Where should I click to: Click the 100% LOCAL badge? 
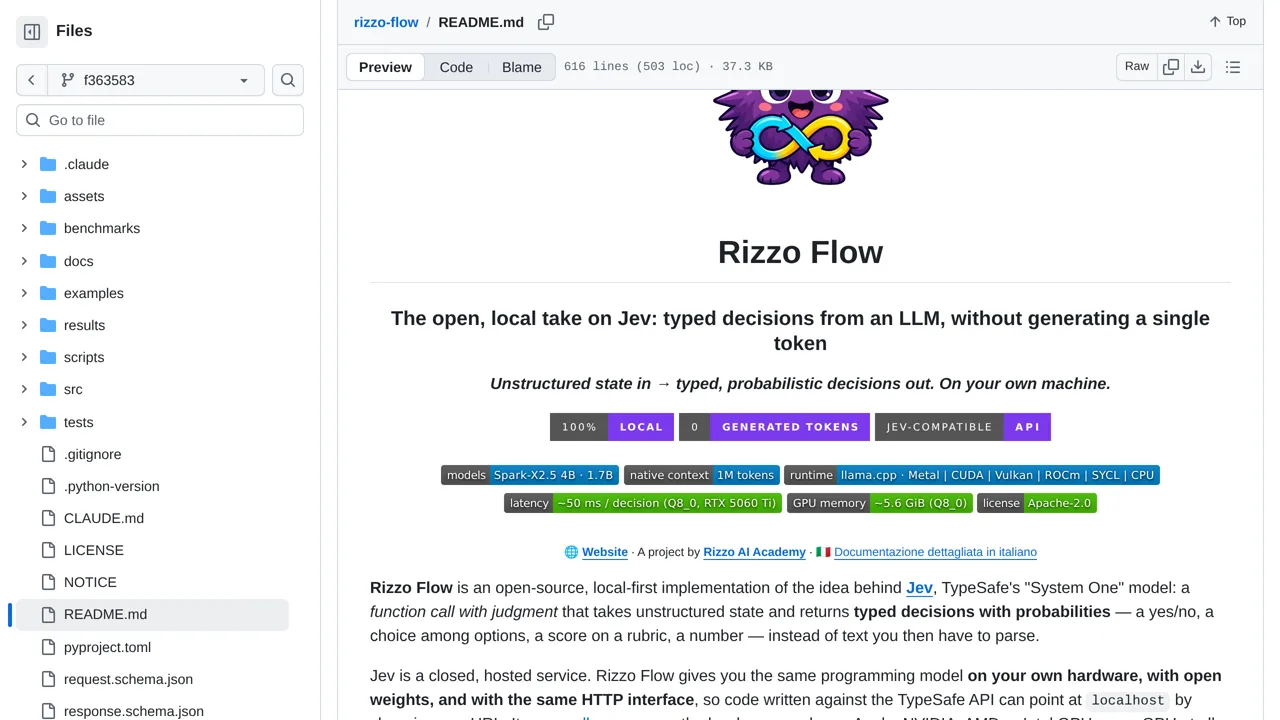pyautogui.click(x=612, y=427)
